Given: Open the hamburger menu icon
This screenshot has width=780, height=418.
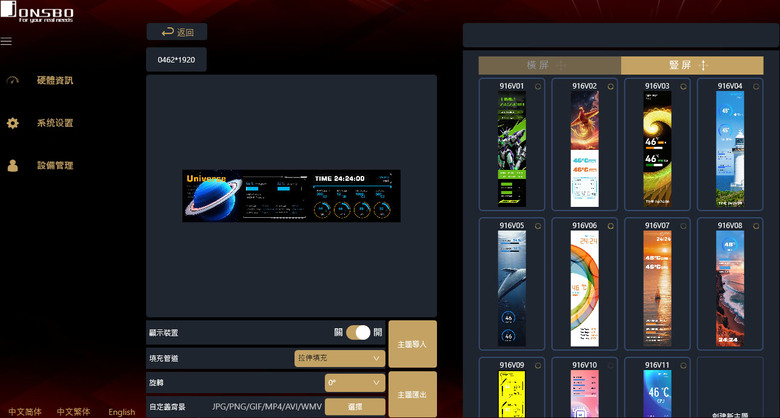Looking at the screenshot, I should point(6,41).
